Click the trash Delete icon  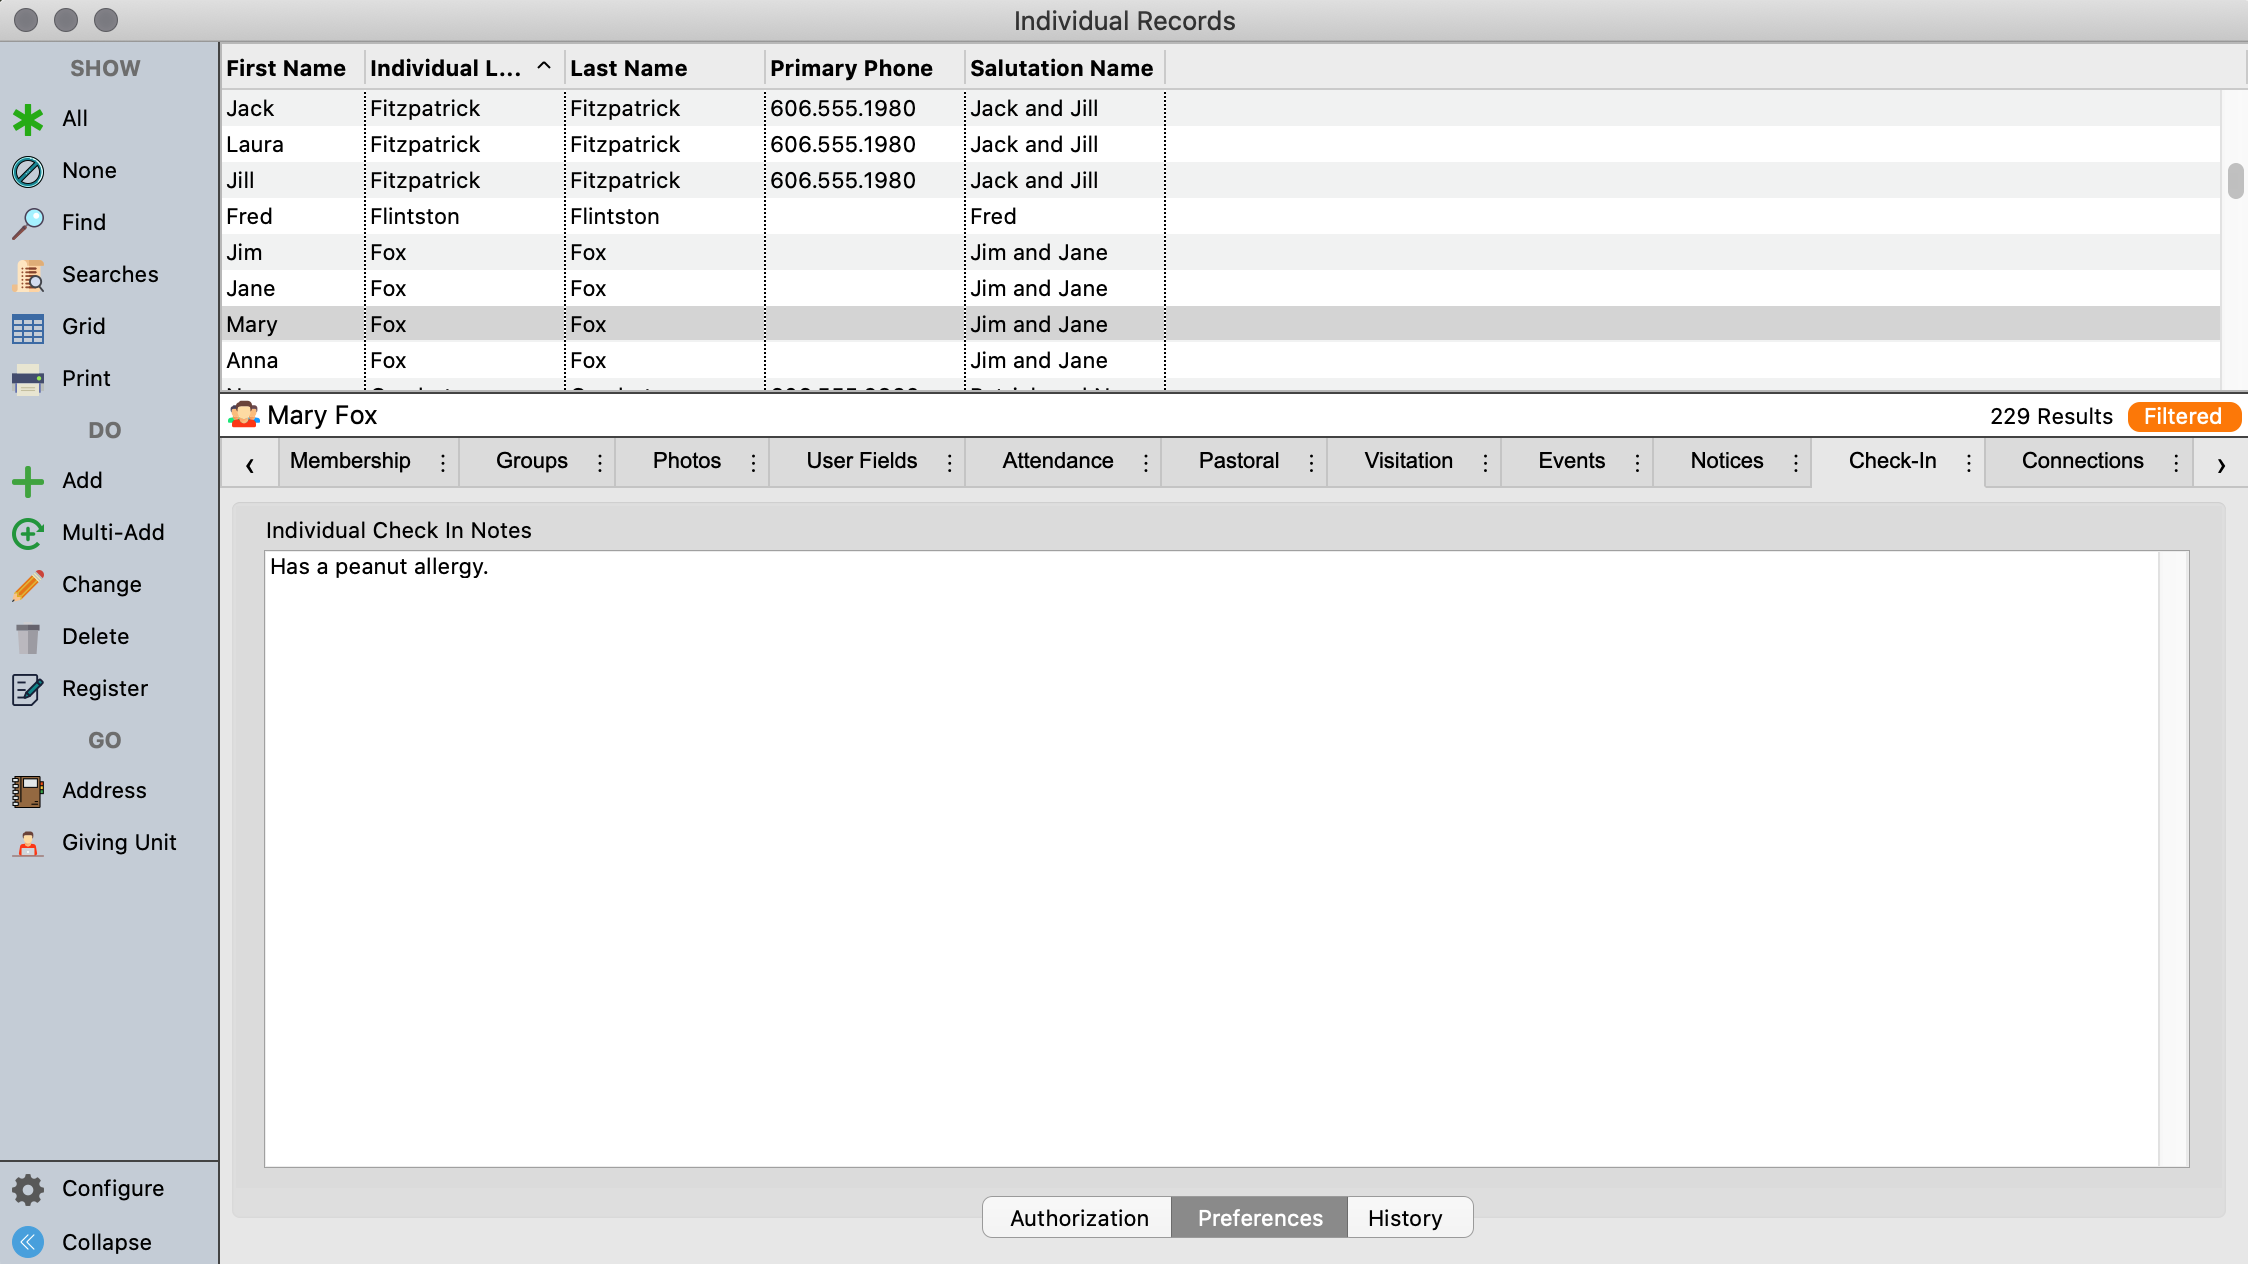(x=28, y=637)
